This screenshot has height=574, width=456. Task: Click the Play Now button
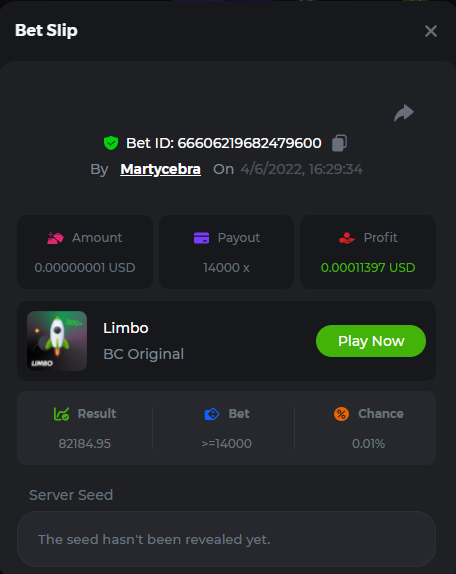(x=371, y=341)
